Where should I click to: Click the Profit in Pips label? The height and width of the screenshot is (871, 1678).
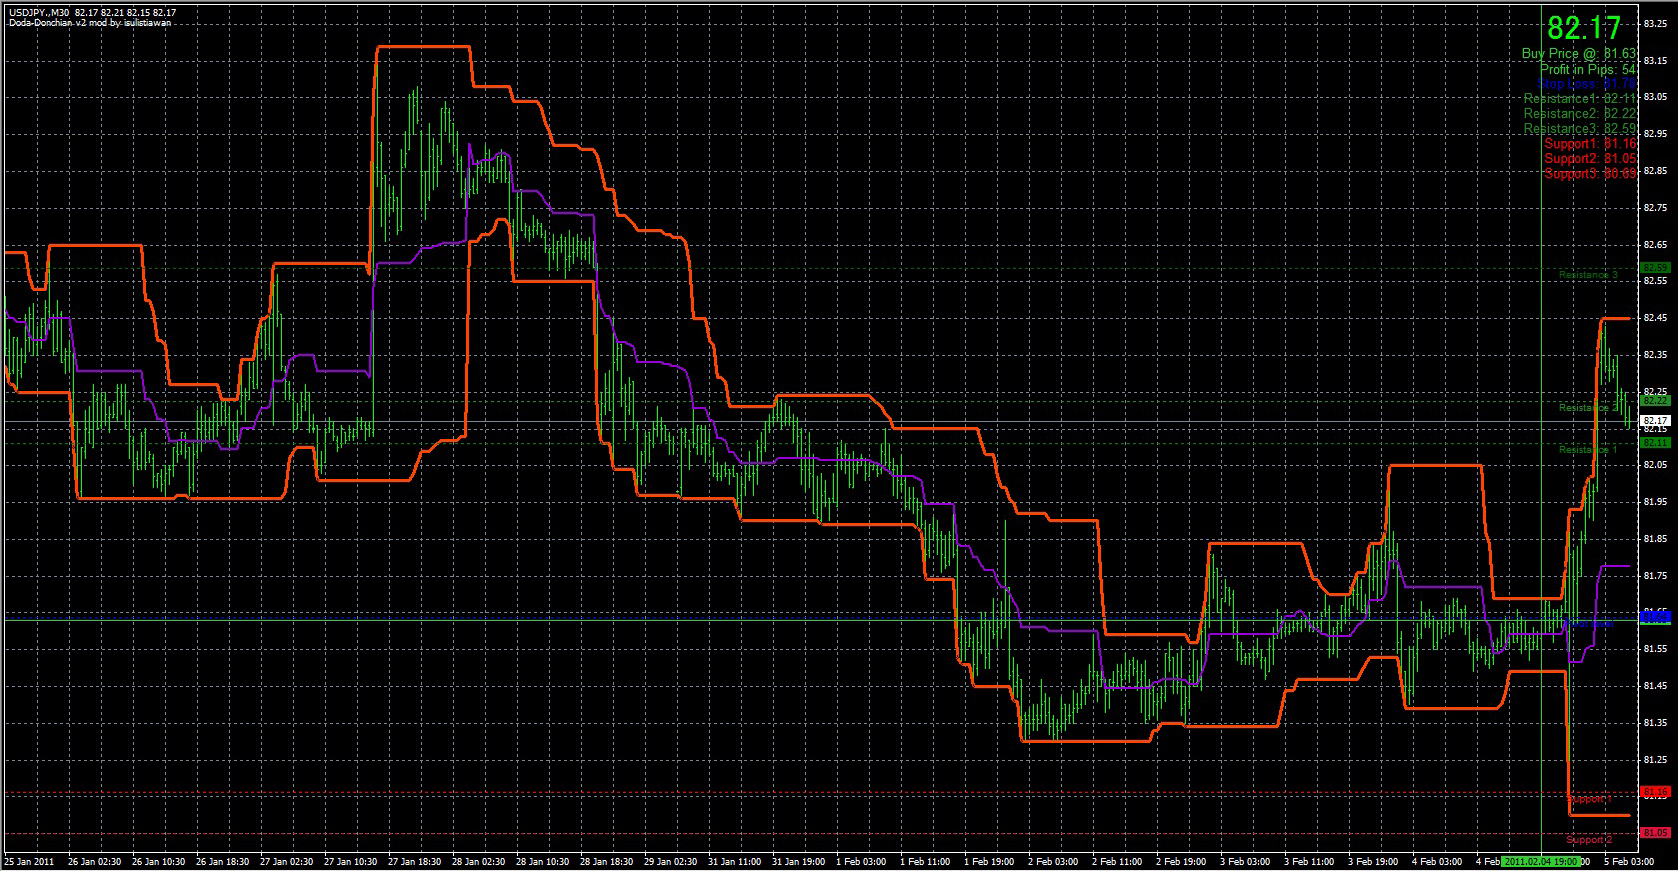[x=1587, y=69]
